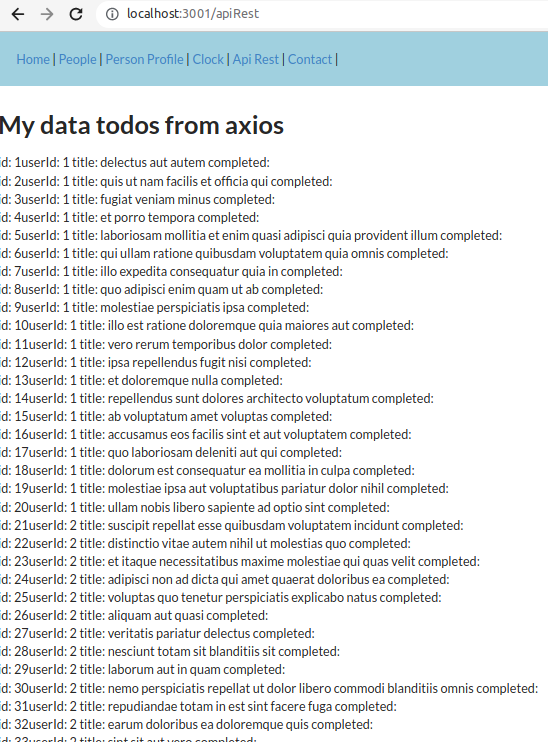Click todo 'aliquam aut quasi'
The image size is (548, 742).
(134, 615)
